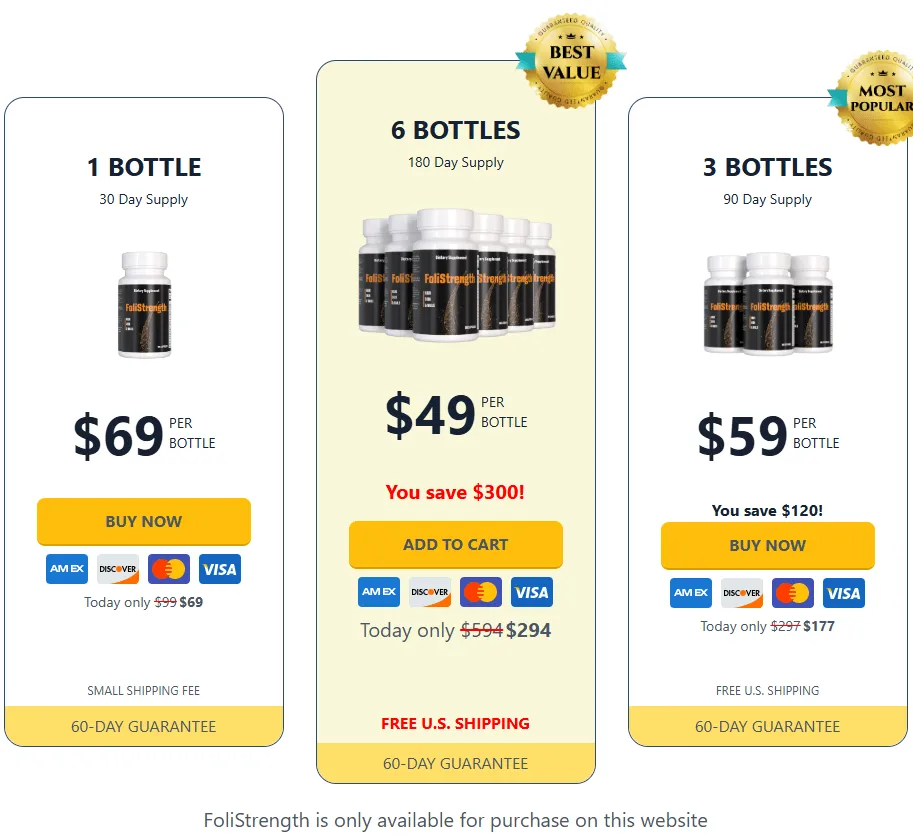Click the AMEX icon under 1 Bottle
This screenshot has width=913, height=838.
[67, 569]
